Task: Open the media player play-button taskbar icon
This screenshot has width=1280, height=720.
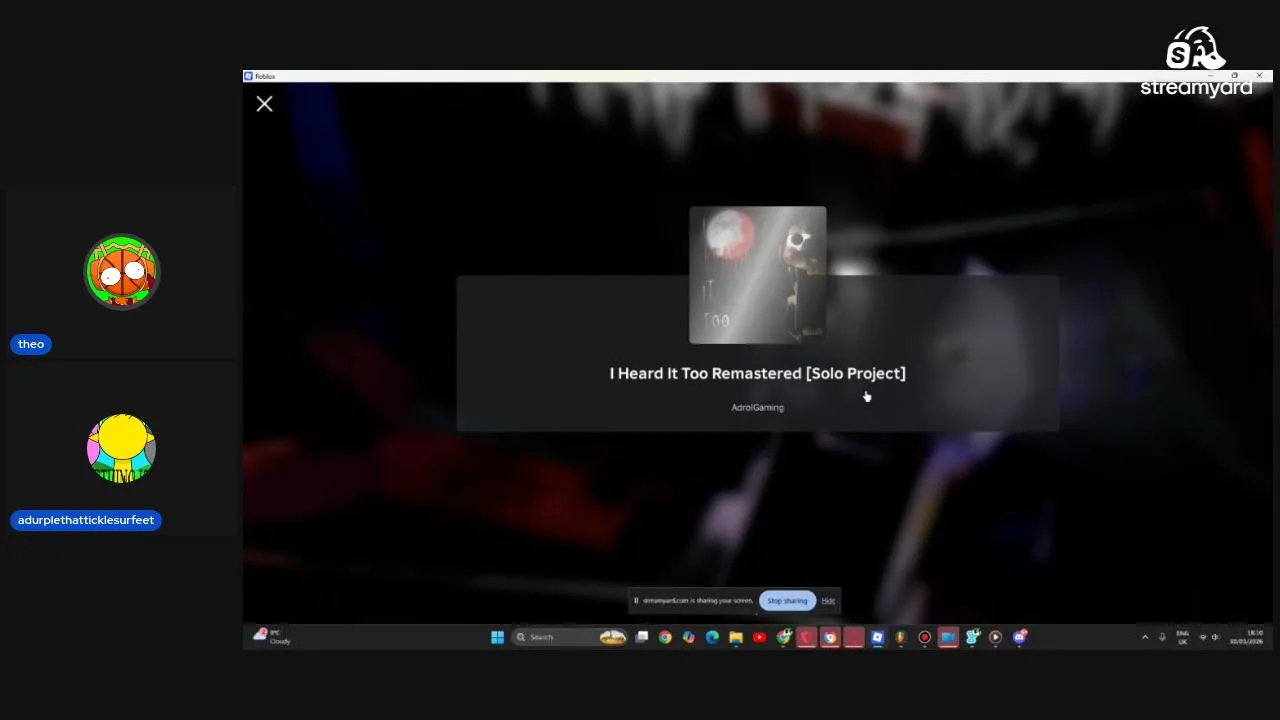Action: coord(995,637)
